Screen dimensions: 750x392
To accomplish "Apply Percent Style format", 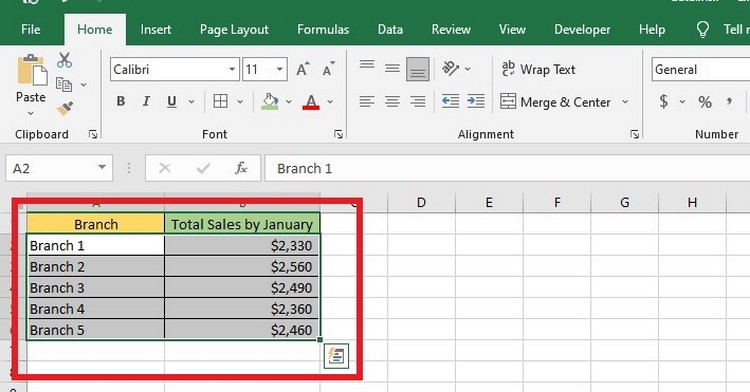I will (x=705, y=101).
